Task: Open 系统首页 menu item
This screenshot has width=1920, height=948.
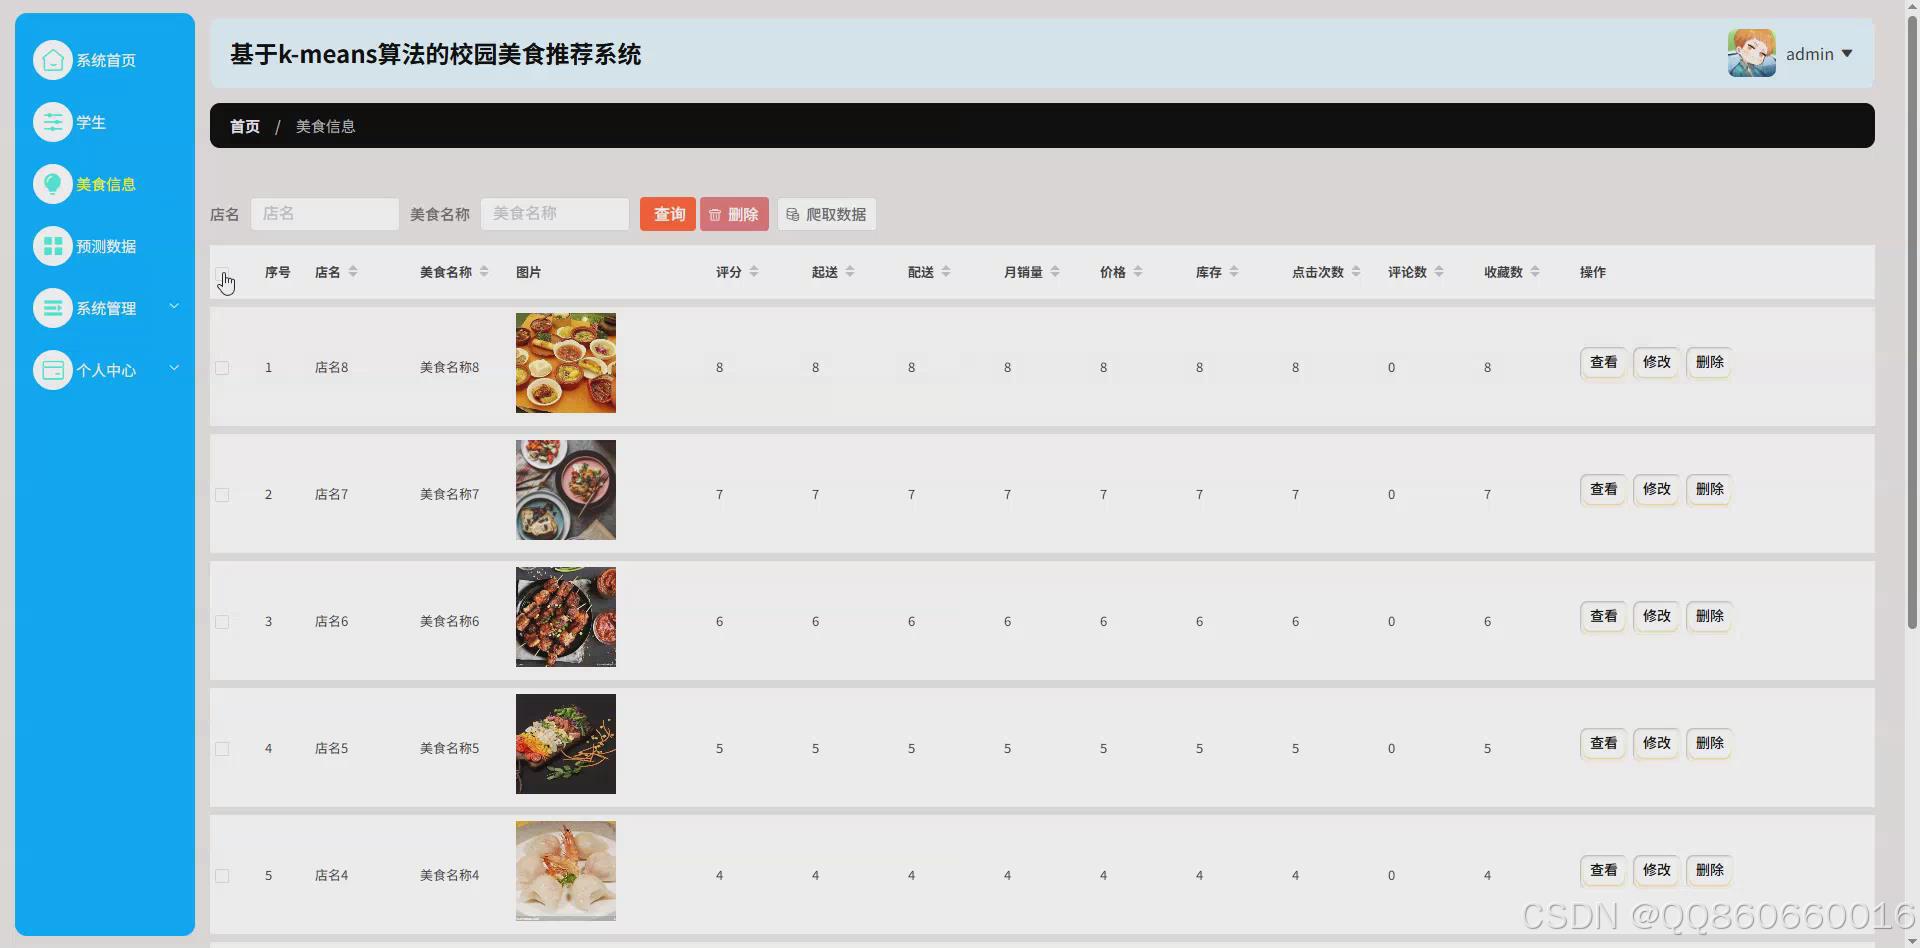Action: coord(105,60)
